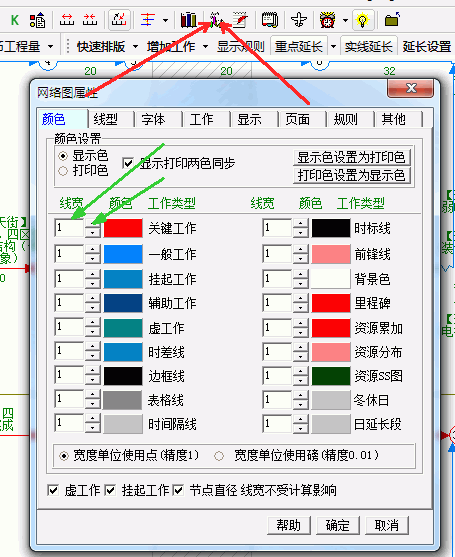Click the alarm clock toolbar icon
Viewport: 455px width, 557px height.
coord(327,20)
